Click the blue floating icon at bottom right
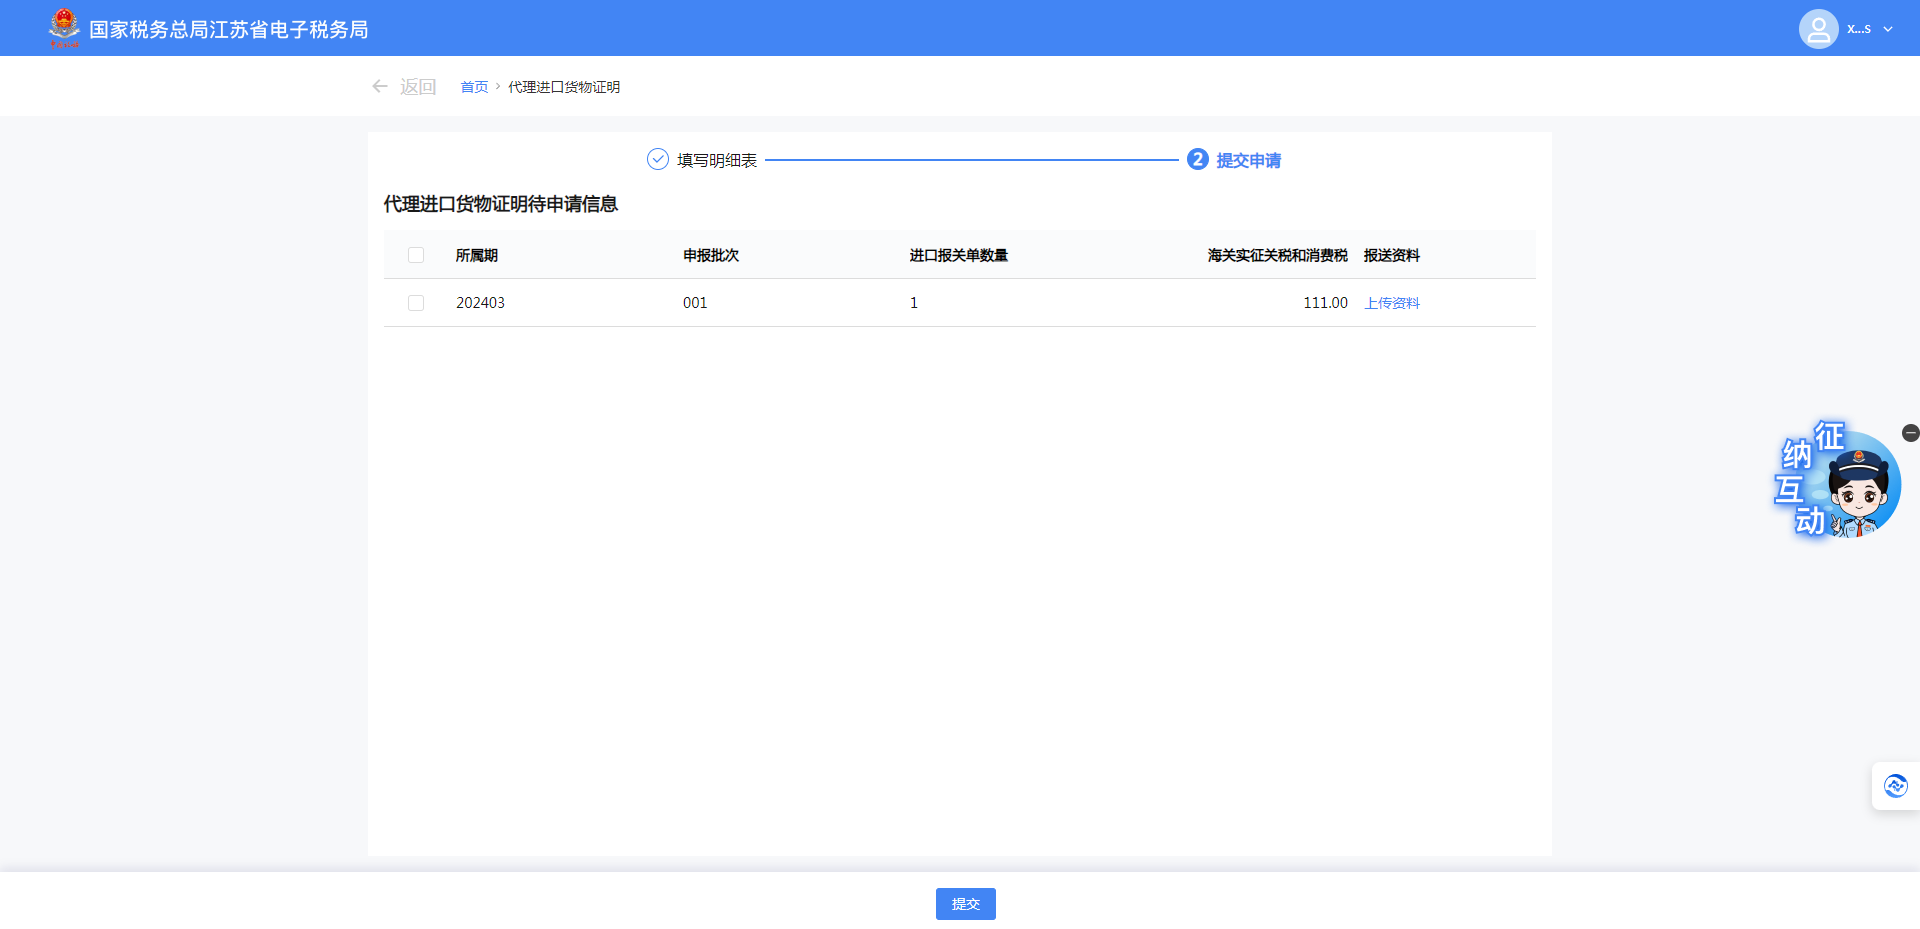The width and height of the screenshot is (1920, 929). (1895, 786)
